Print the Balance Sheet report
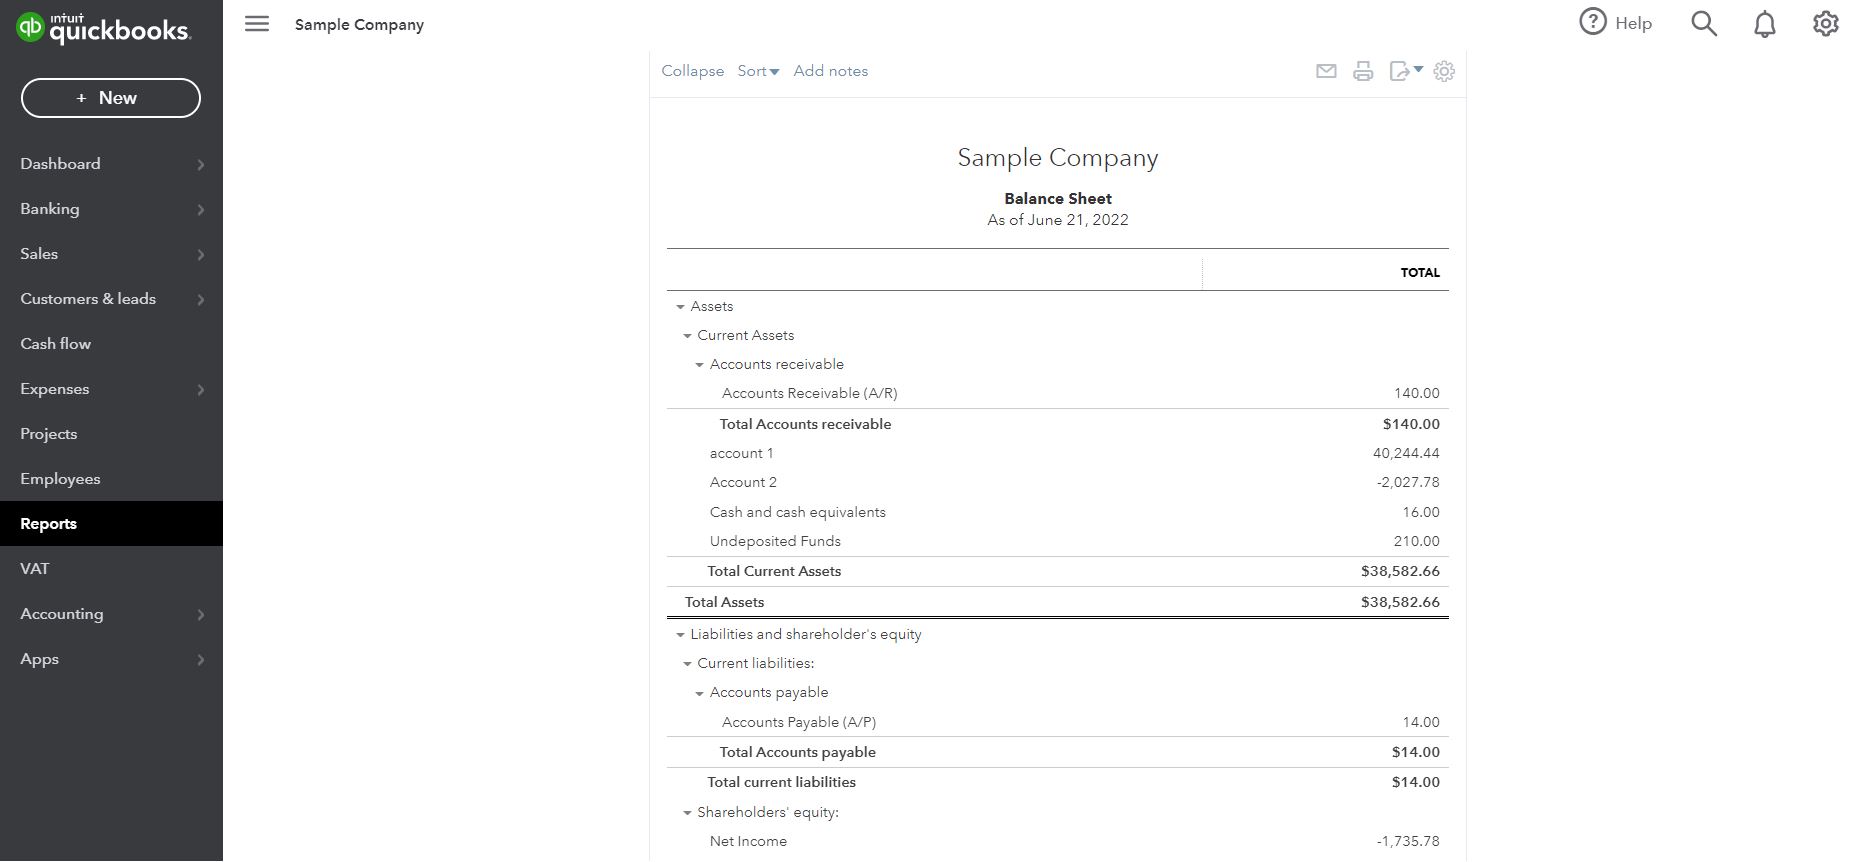This screenshot has width=1868, height=862. coord(1363,71)
